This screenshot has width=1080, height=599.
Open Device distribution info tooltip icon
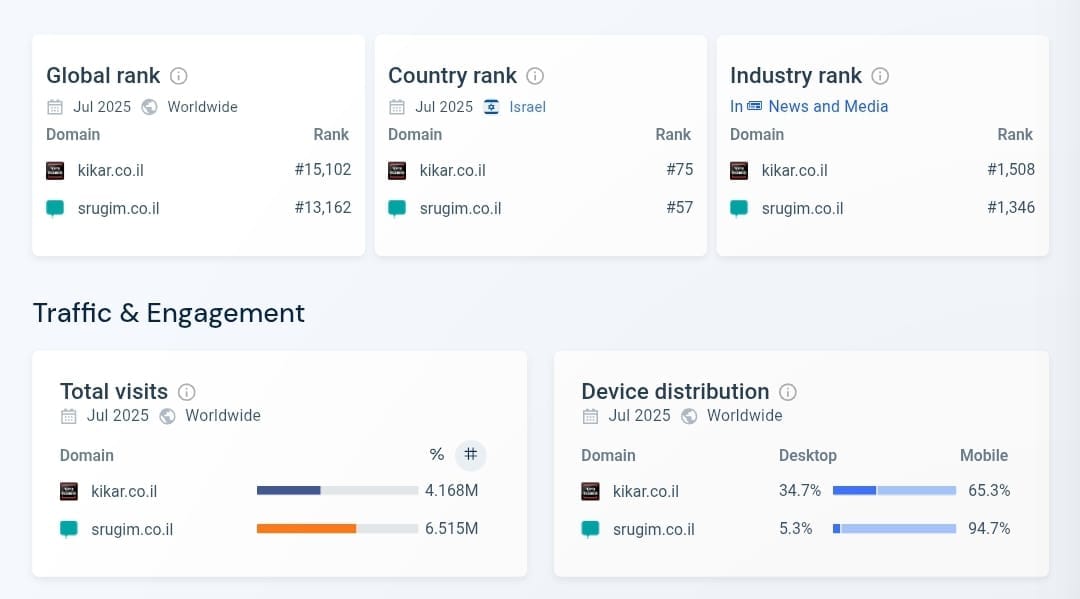[788, 392]
